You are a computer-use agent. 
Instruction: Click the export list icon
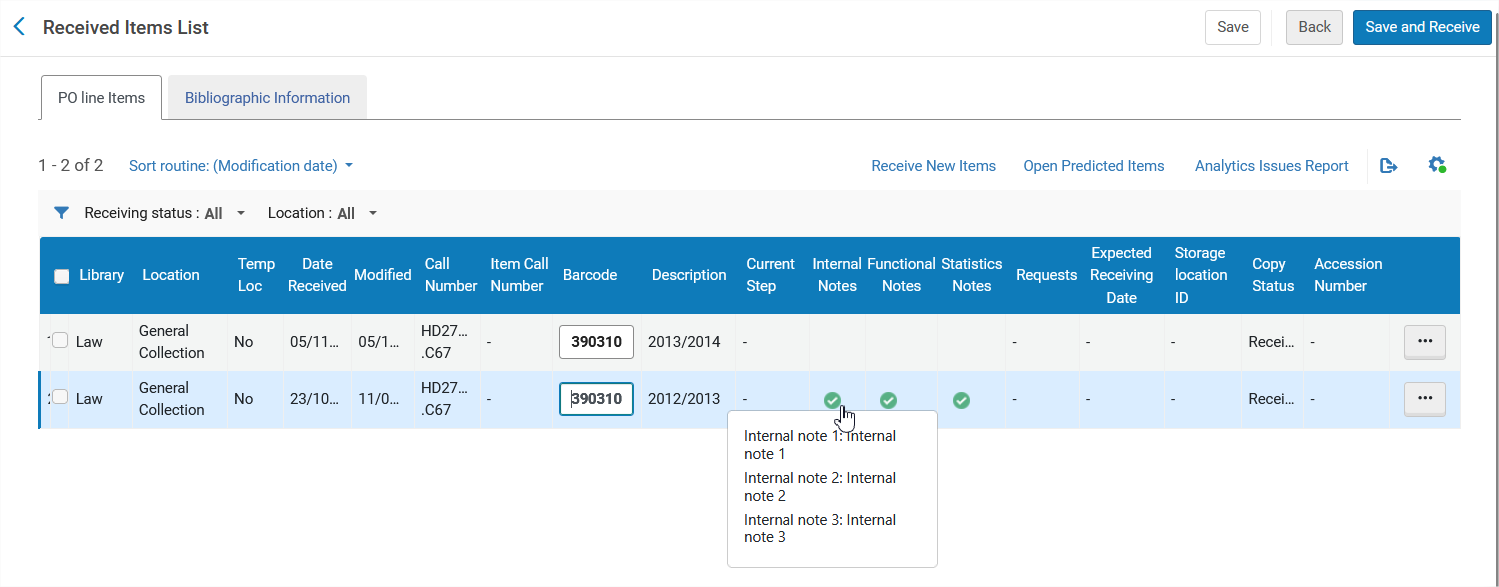1388,166
